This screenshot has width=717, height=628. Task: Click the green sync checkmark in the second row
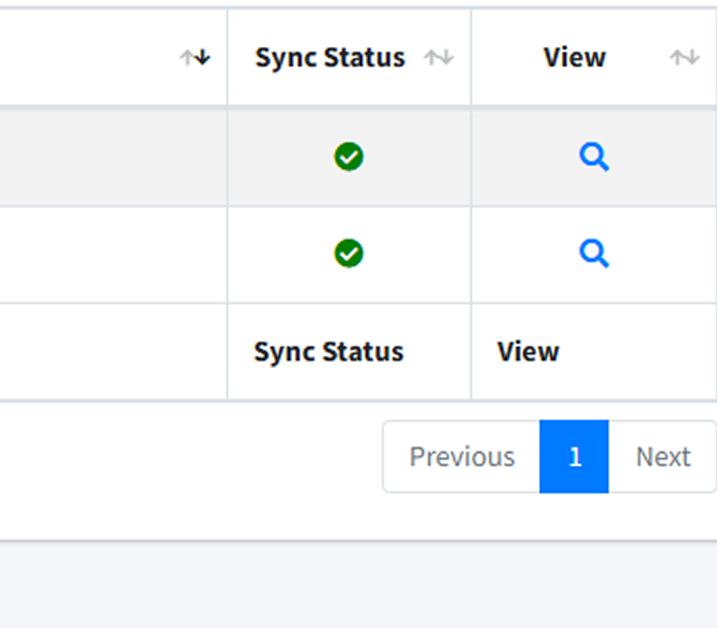tap(349, 253)
